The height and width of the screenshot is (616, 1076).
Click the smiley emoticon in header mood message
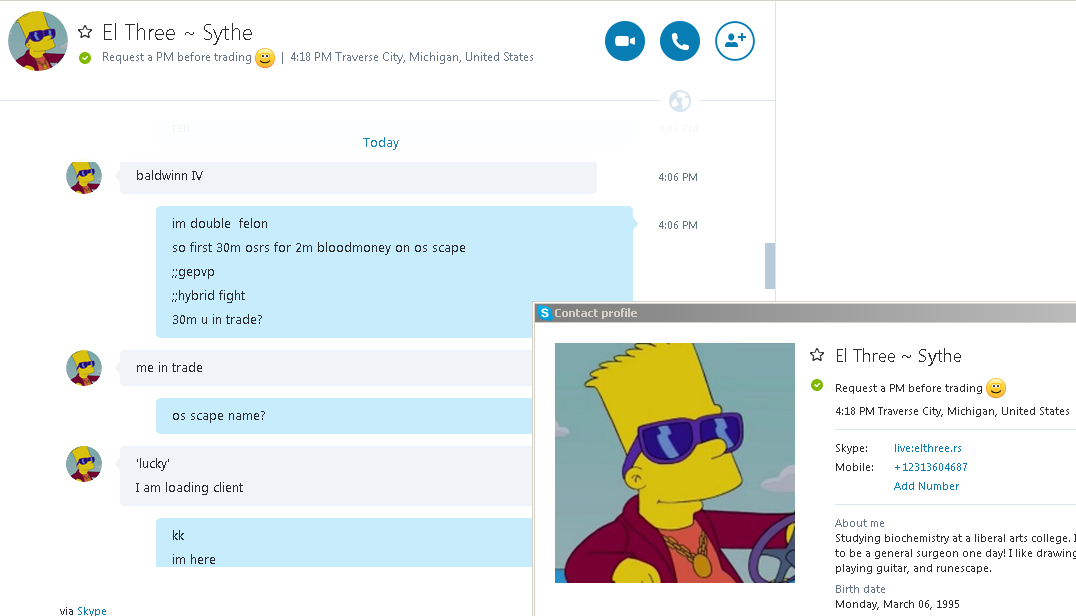[x=265, y=58]
